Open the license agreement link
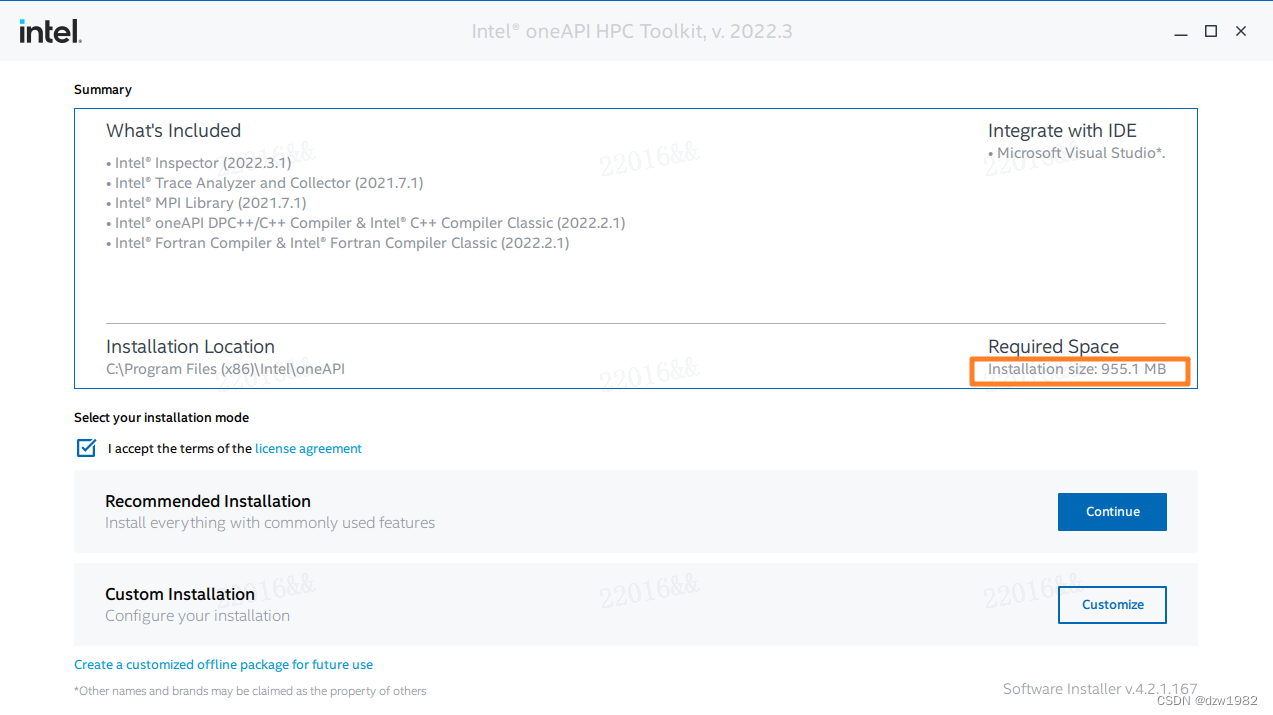The image size is (1273, 715). tap(308, 449)
